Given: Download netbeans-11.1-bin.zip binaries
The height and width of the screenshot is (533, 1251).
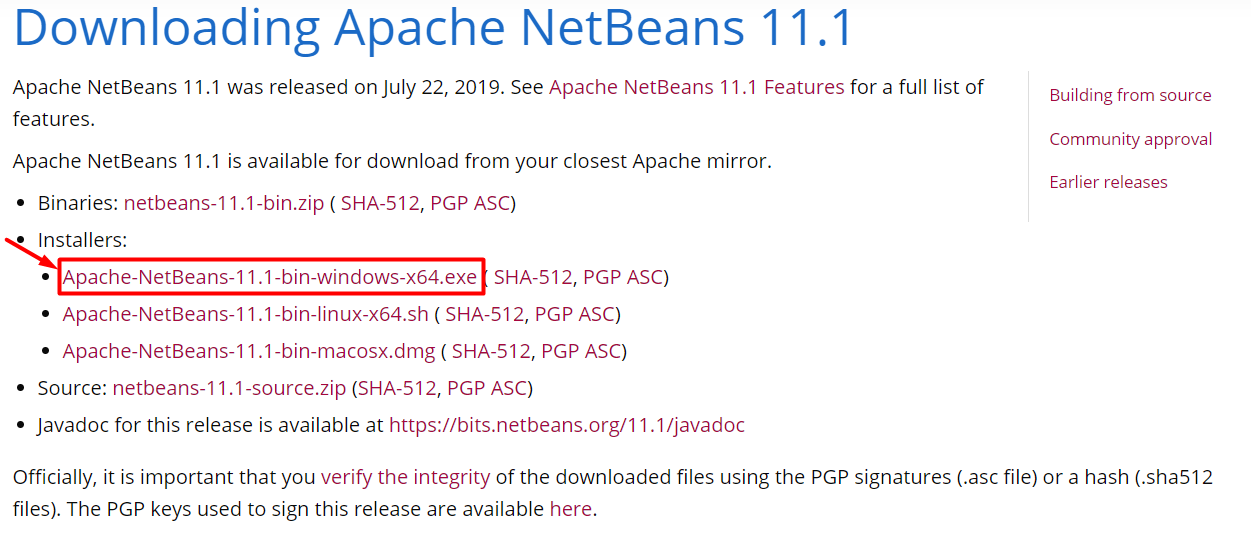Looking at the screenshot, I should pyautogui.click(x=224, y=203).
